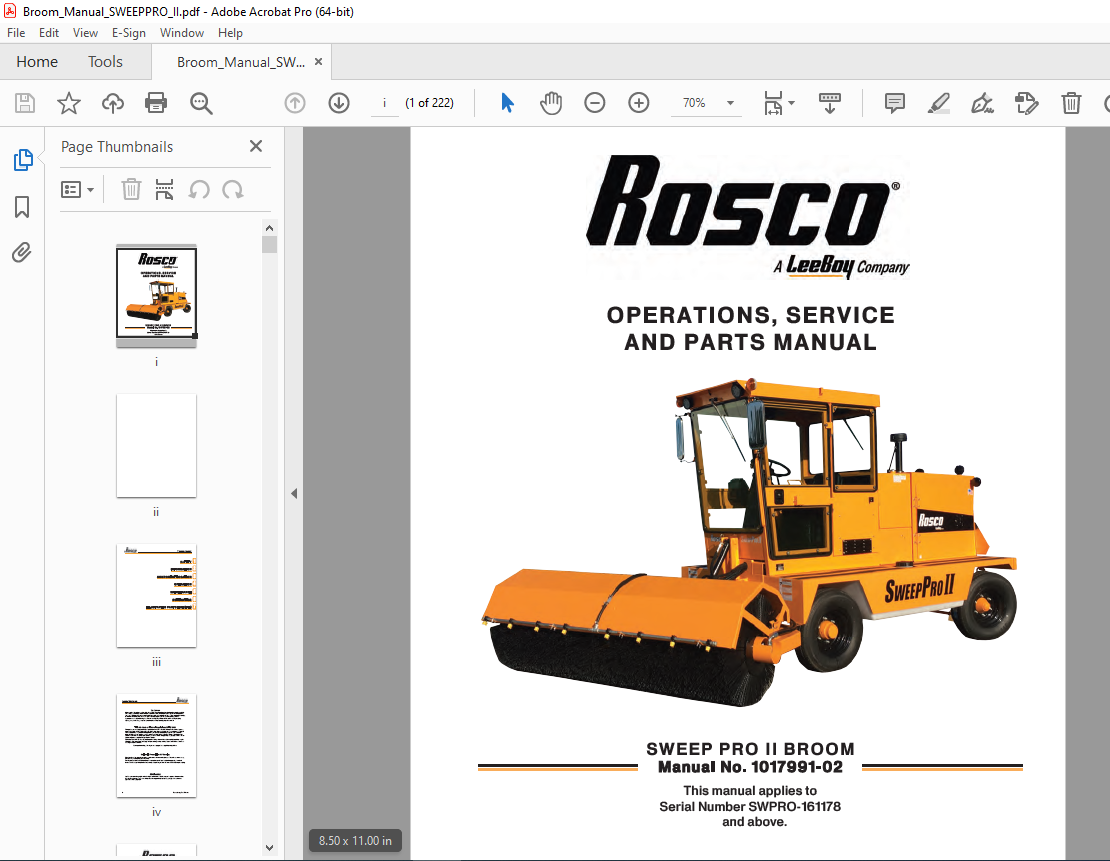
Task: Zoom out with the minus button
Action: 595,103
